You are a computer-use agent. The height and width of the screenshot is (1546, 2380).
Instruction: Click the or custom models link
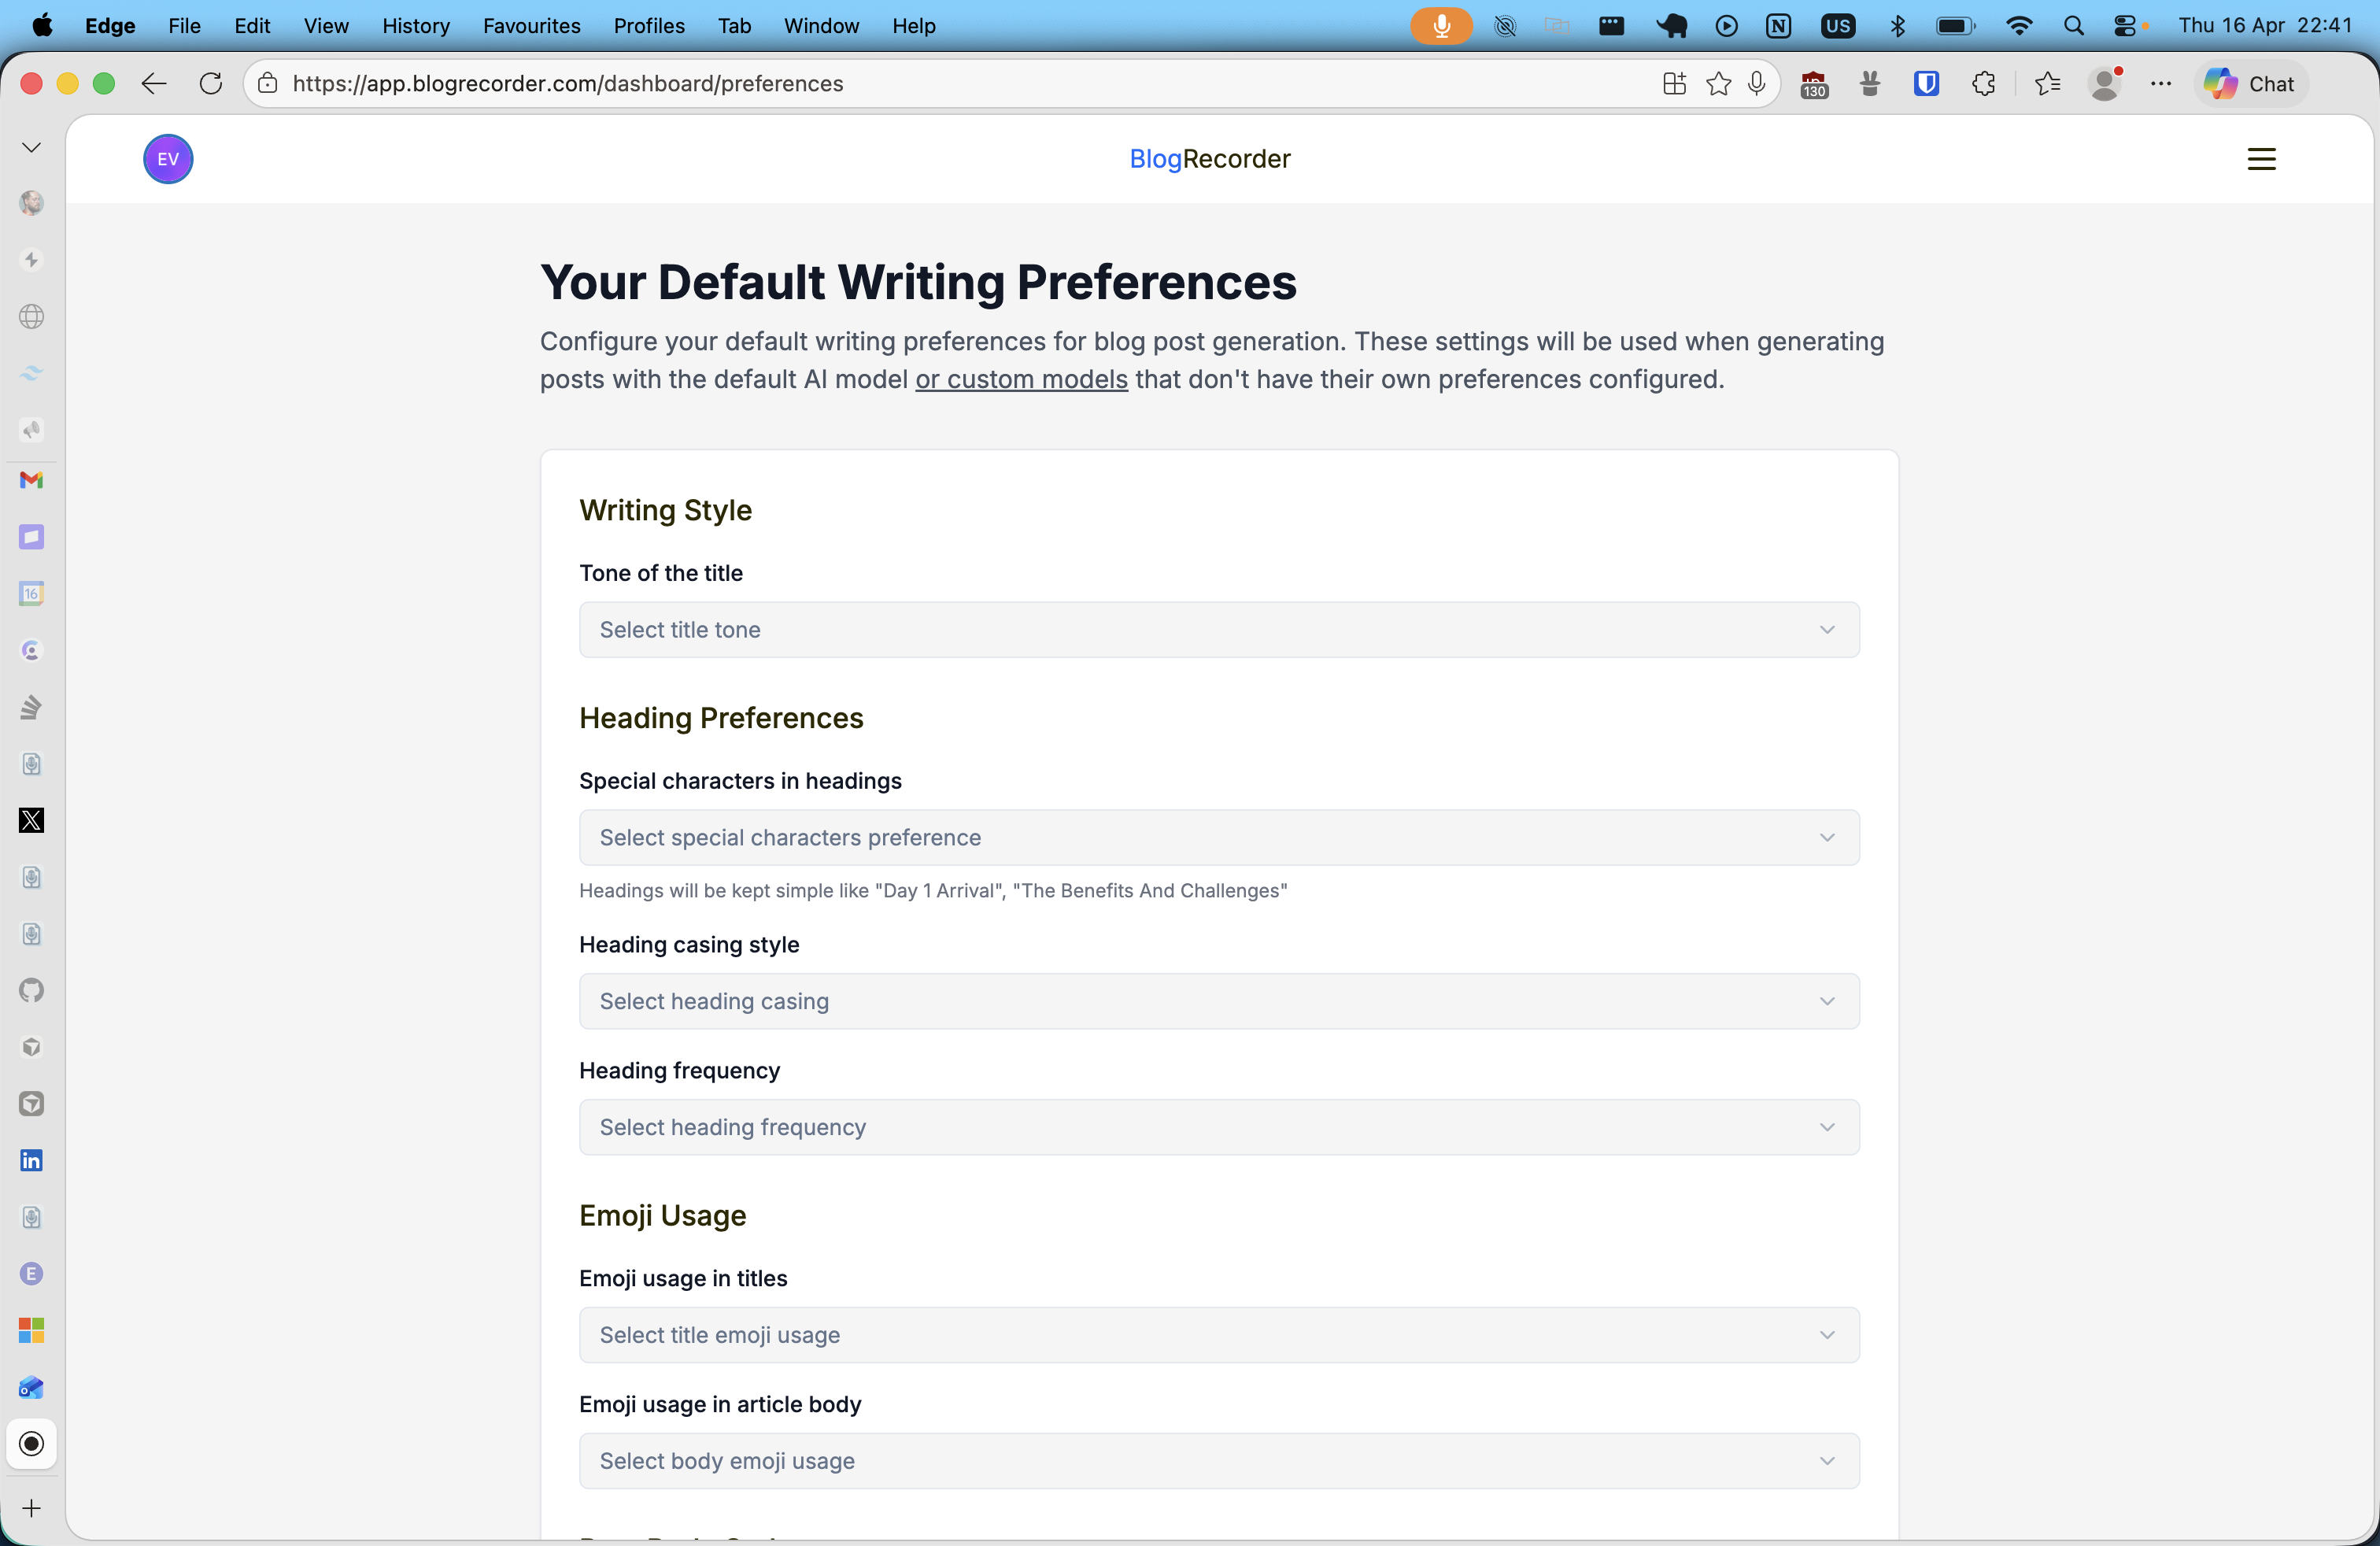pos(1021,380)
